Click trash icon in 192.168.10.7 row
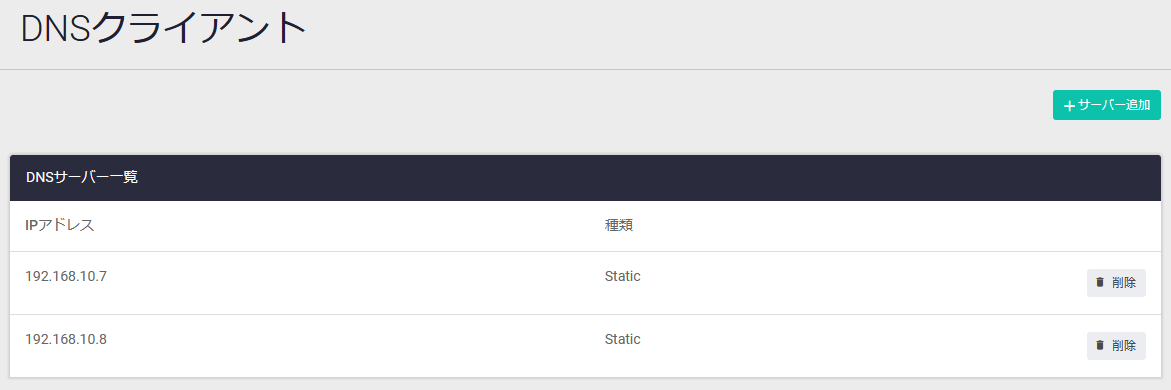 (x=1099, y=282)
